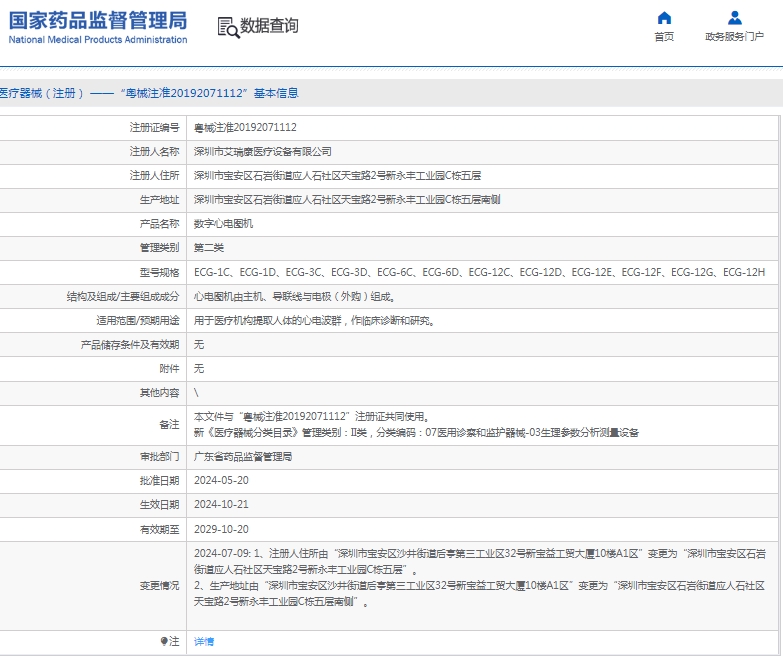Viewport: 783px width, 660px height.
Task: Click the 变更情况 row label
Action: tap(159, 585)
